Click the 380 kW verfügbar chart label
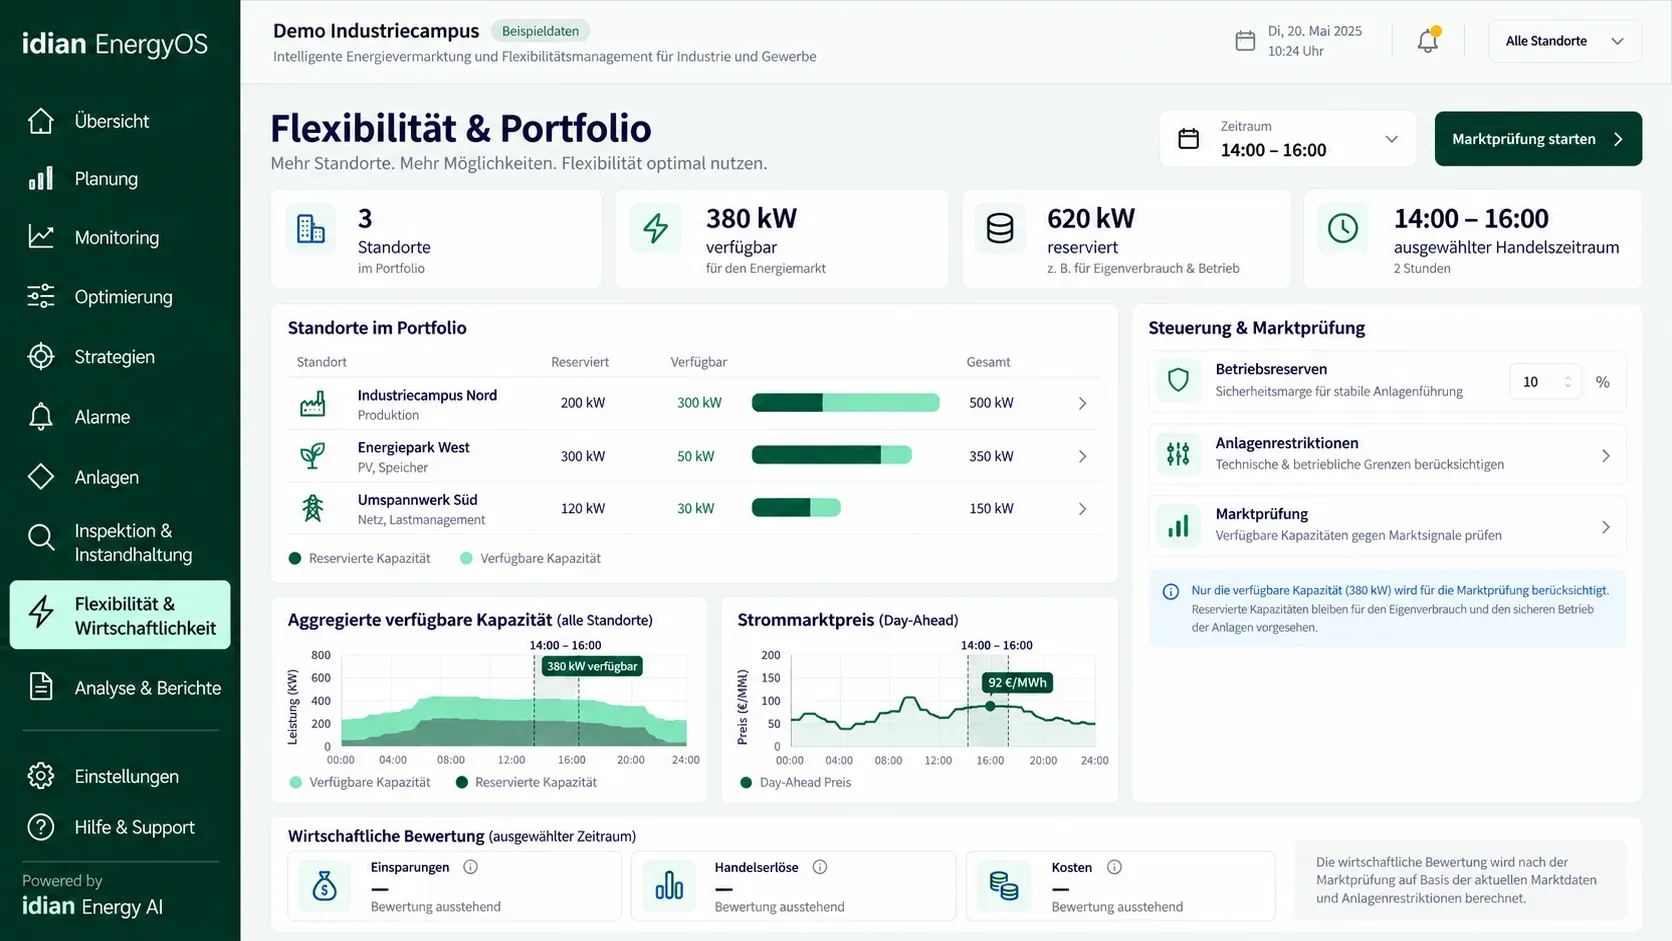Screen dimensions: 1672x941 click(x=592, y=666)
